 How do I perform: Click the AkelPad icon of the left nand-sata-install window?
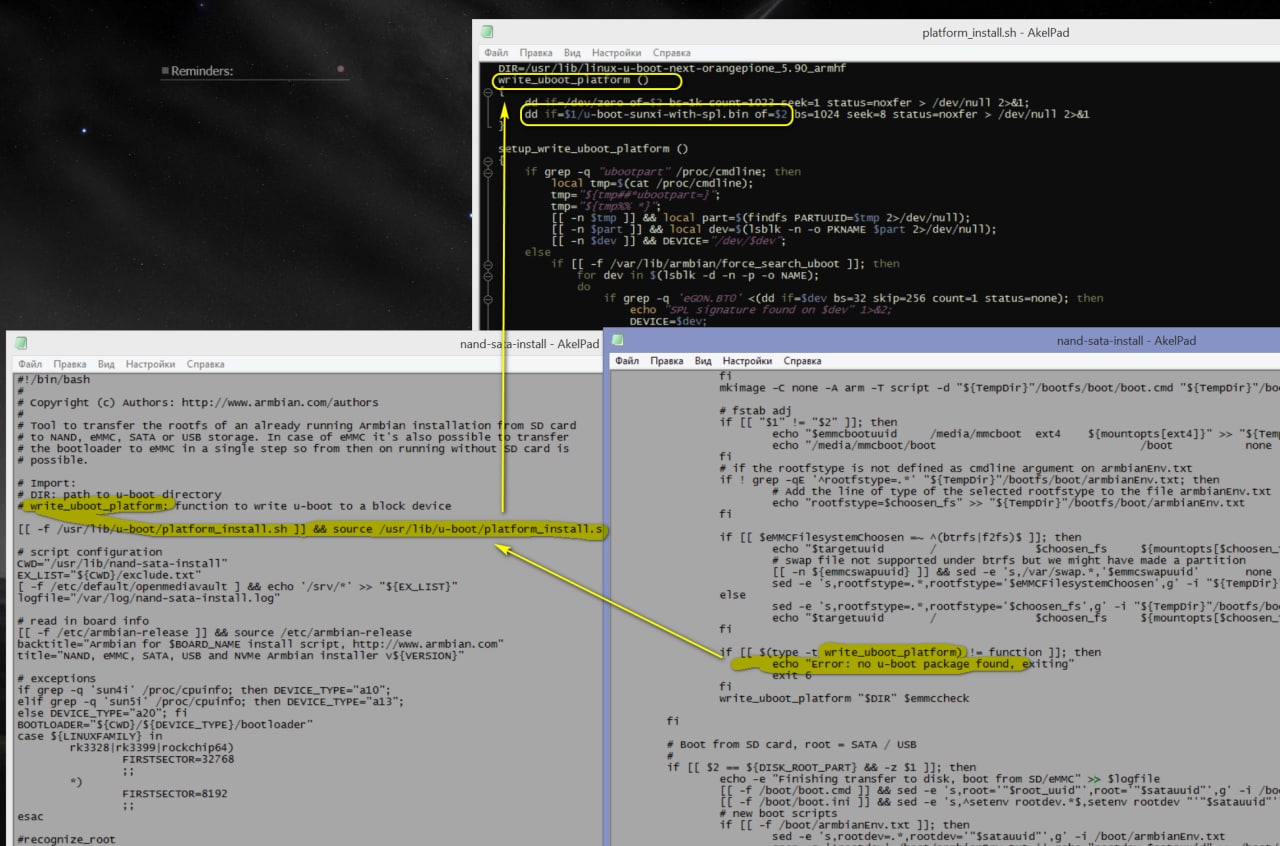21,343
